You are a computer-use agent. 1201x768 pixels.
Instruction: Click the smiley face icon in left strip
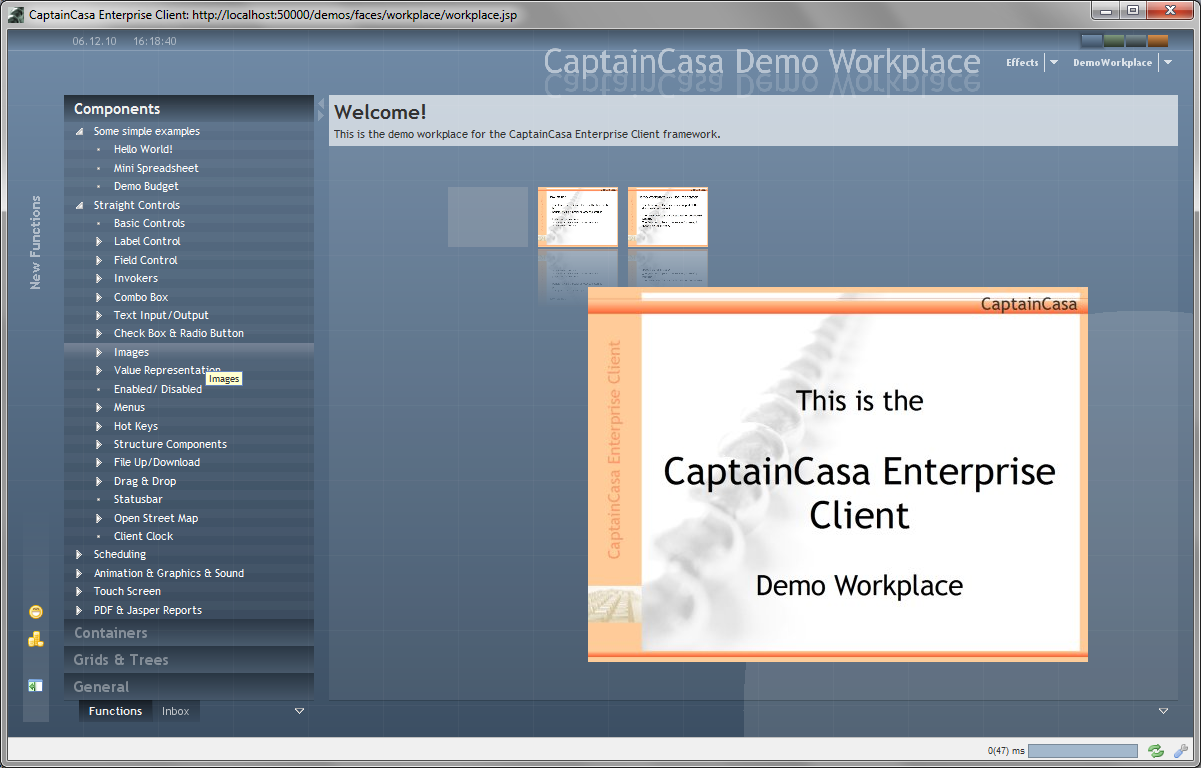click(36, 612)
